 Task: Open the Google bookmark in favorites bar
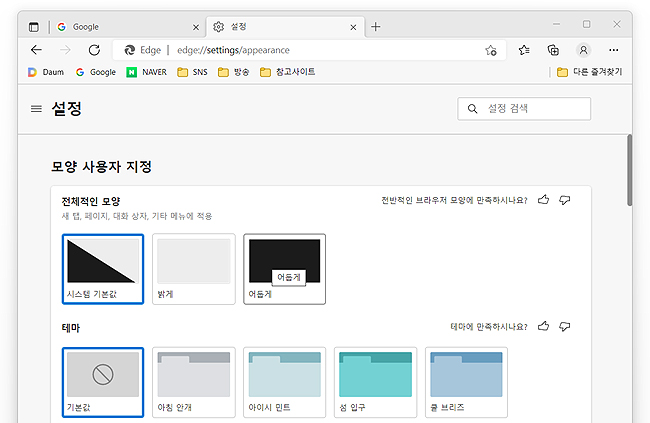tap(96, 72)
